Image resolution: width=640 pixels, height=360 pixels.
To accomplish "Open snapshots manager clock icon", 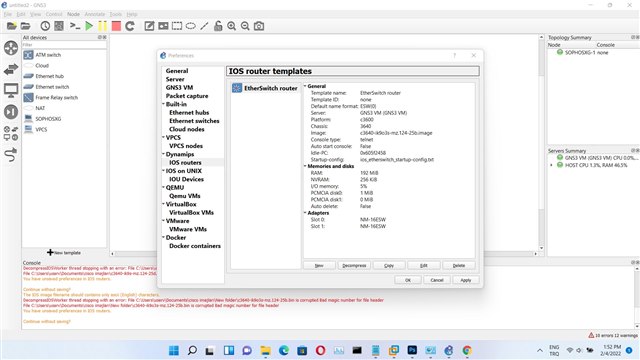I will [45, 26].
